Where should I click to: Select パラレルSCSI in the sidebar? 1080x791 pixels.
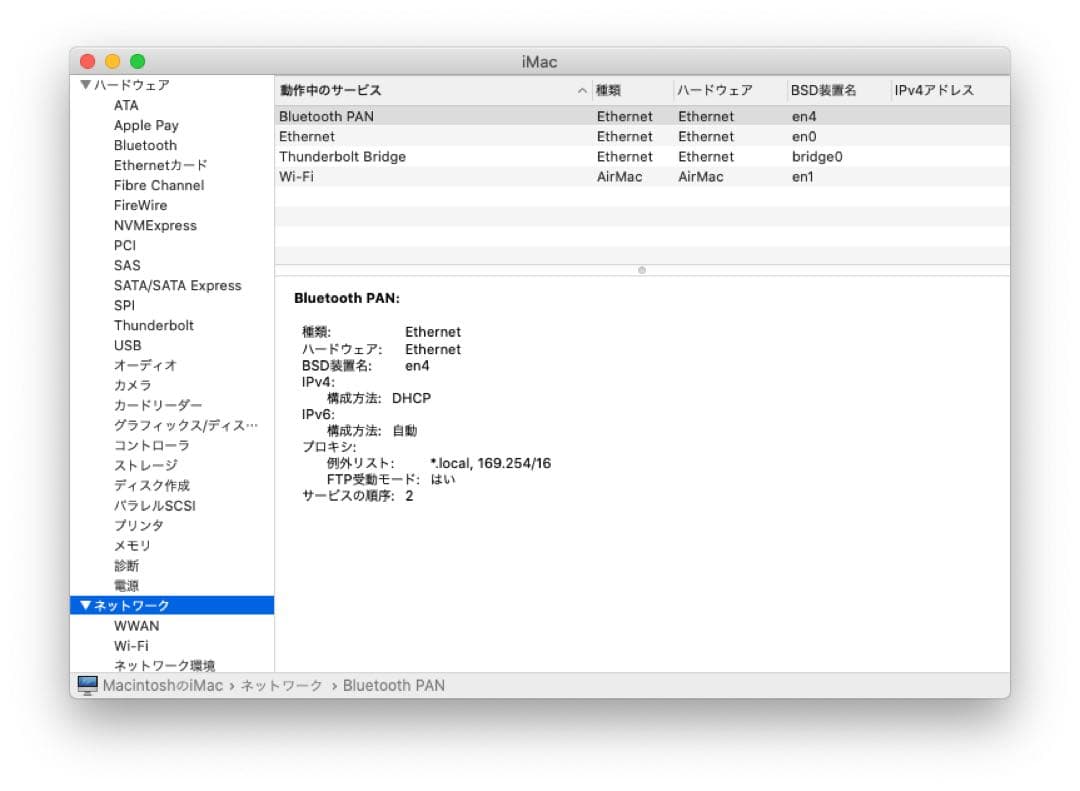[155, 505]
